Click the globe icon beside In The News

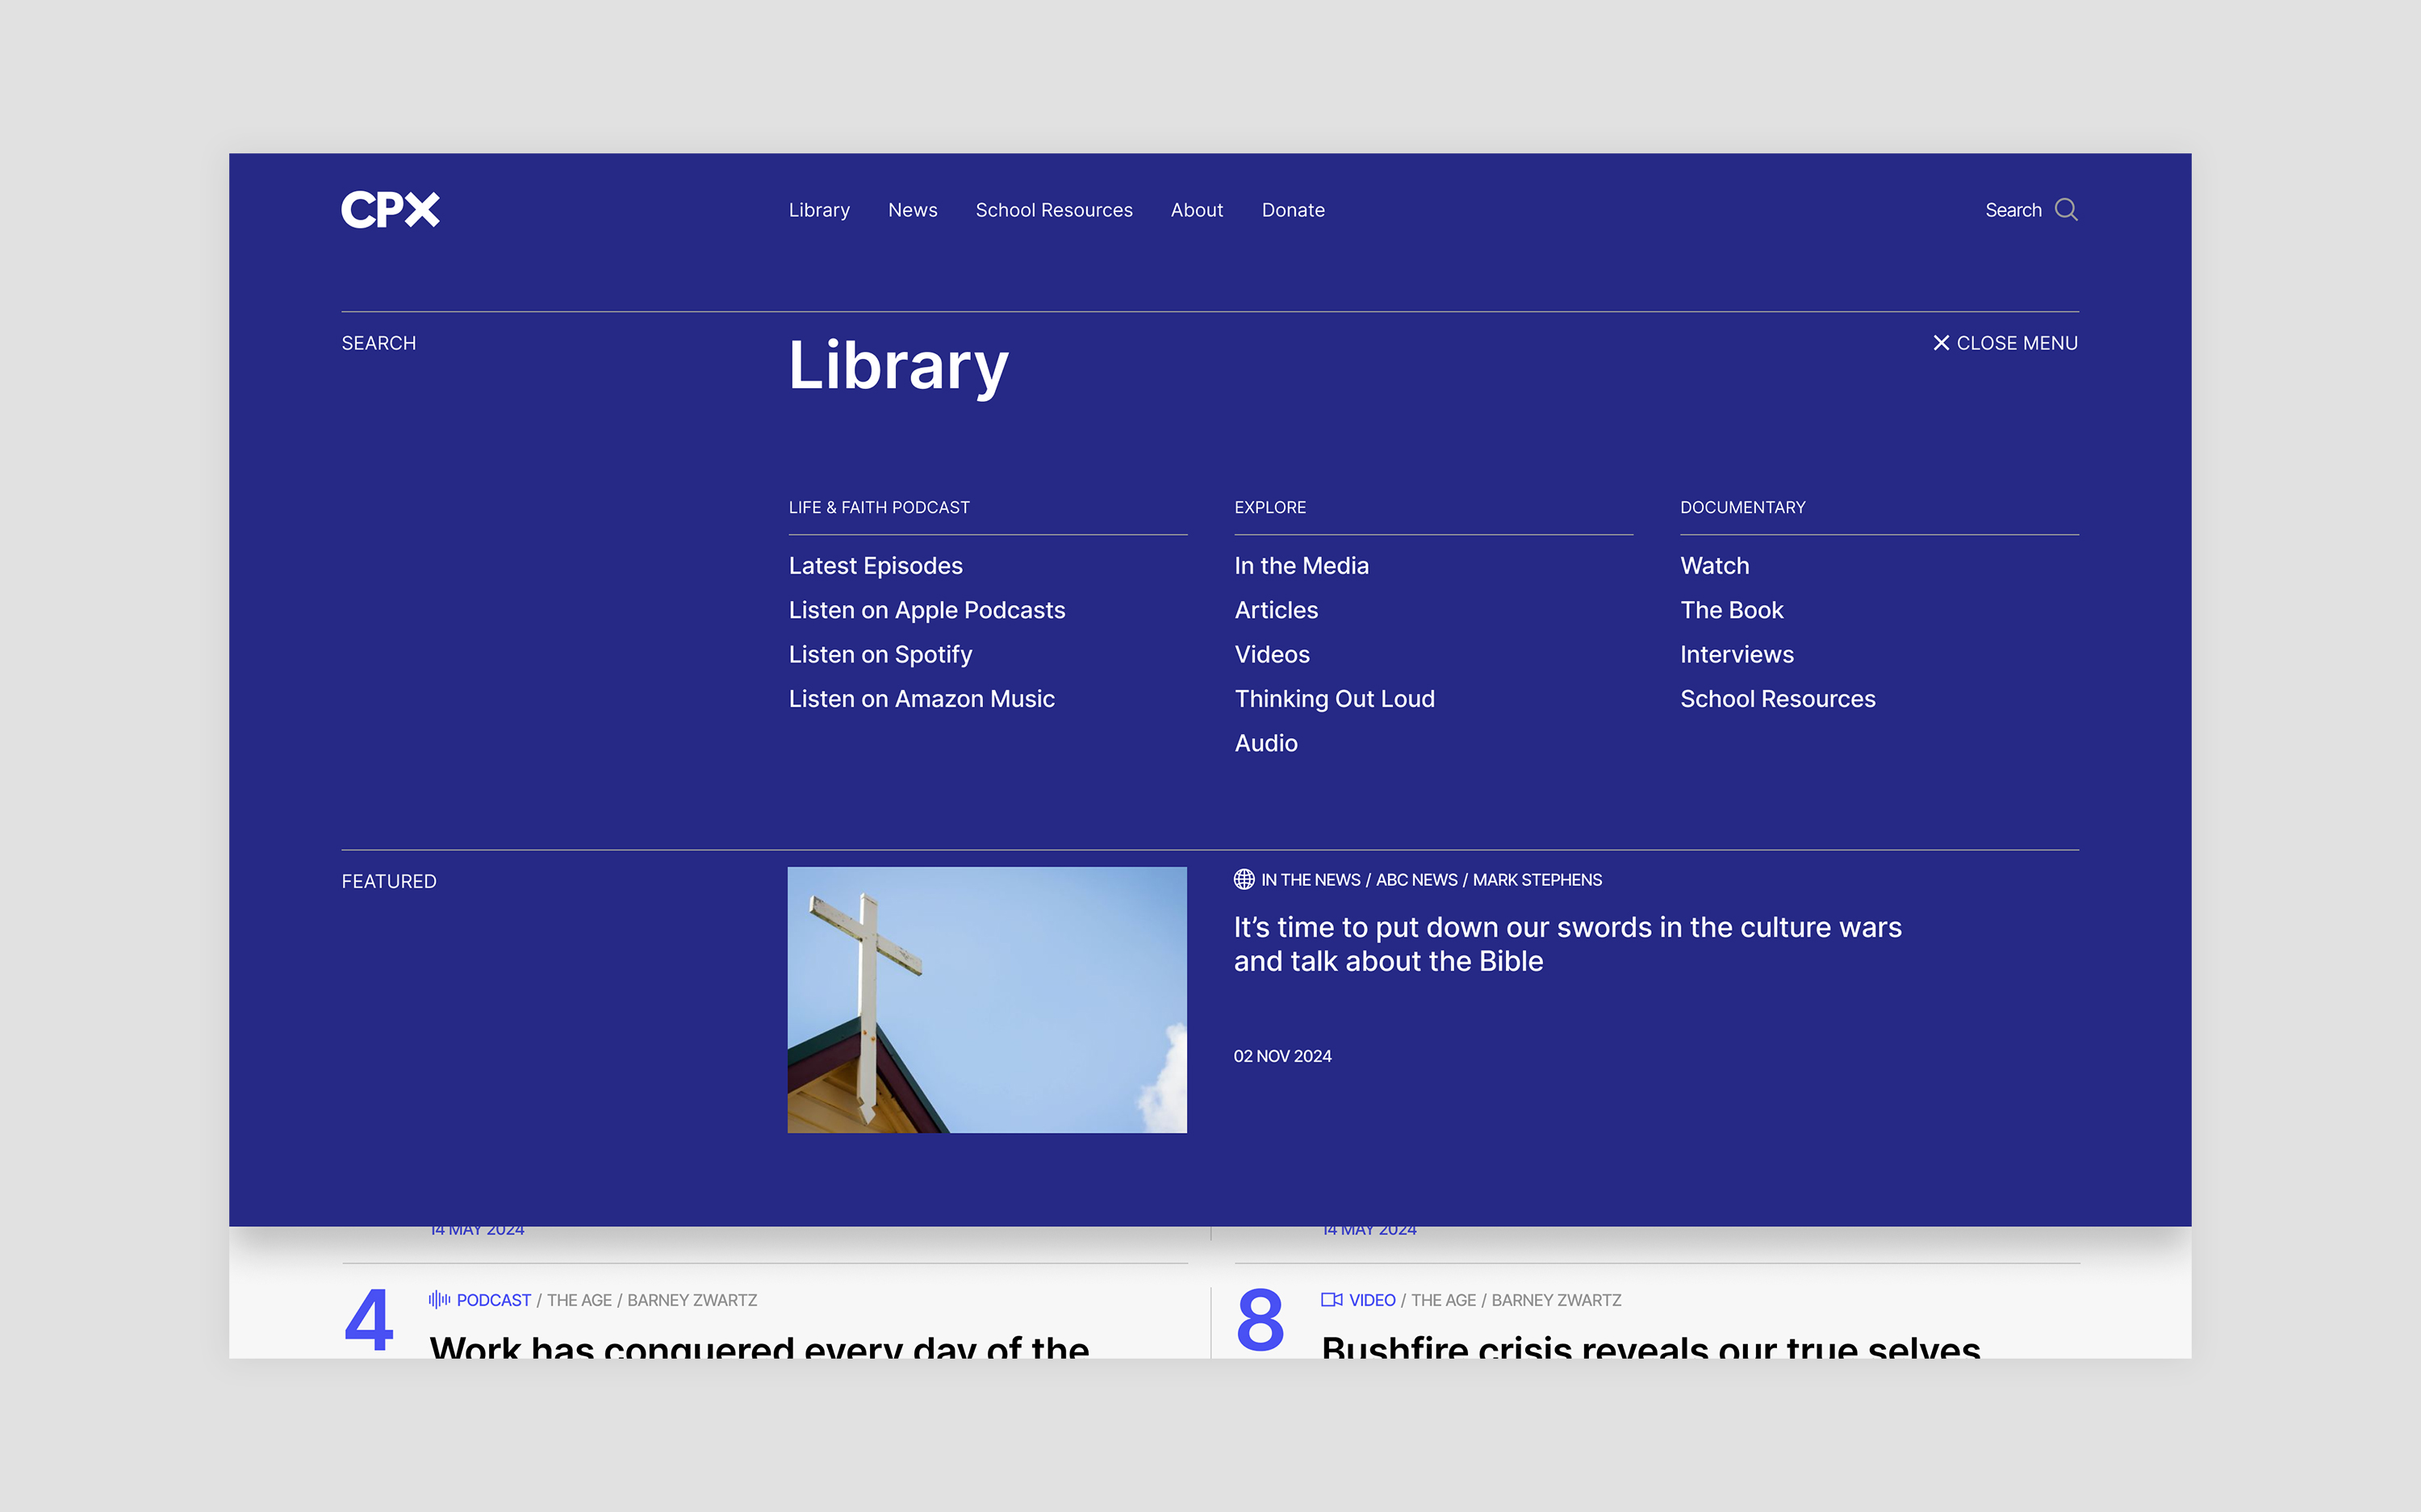tap(1243, 879)
